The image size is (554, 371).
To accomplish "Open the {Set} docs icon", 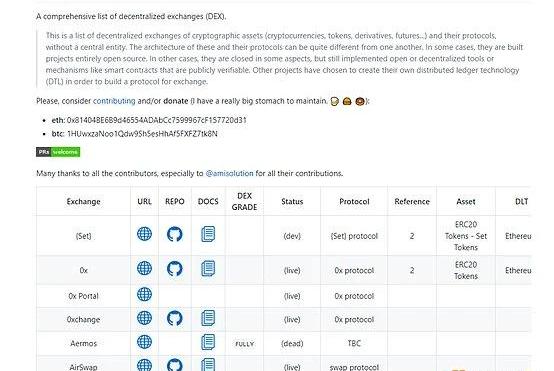I will click(x=208, y=234).
